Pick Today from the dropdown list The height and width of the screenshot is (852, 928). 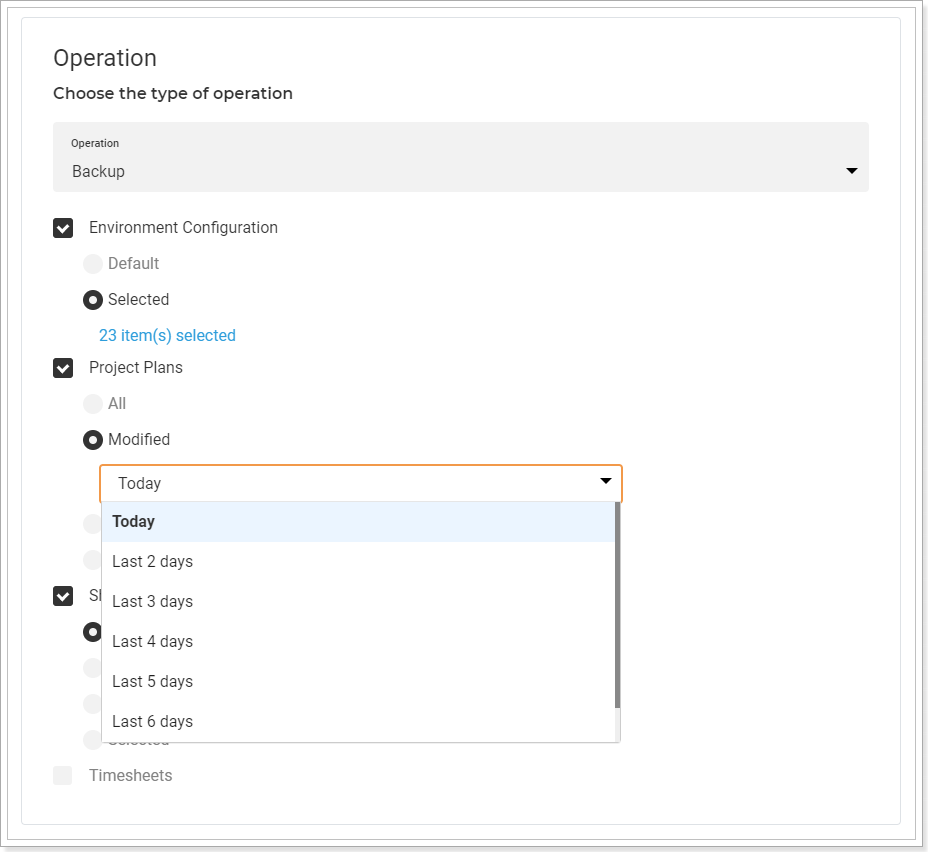[358, 522]
